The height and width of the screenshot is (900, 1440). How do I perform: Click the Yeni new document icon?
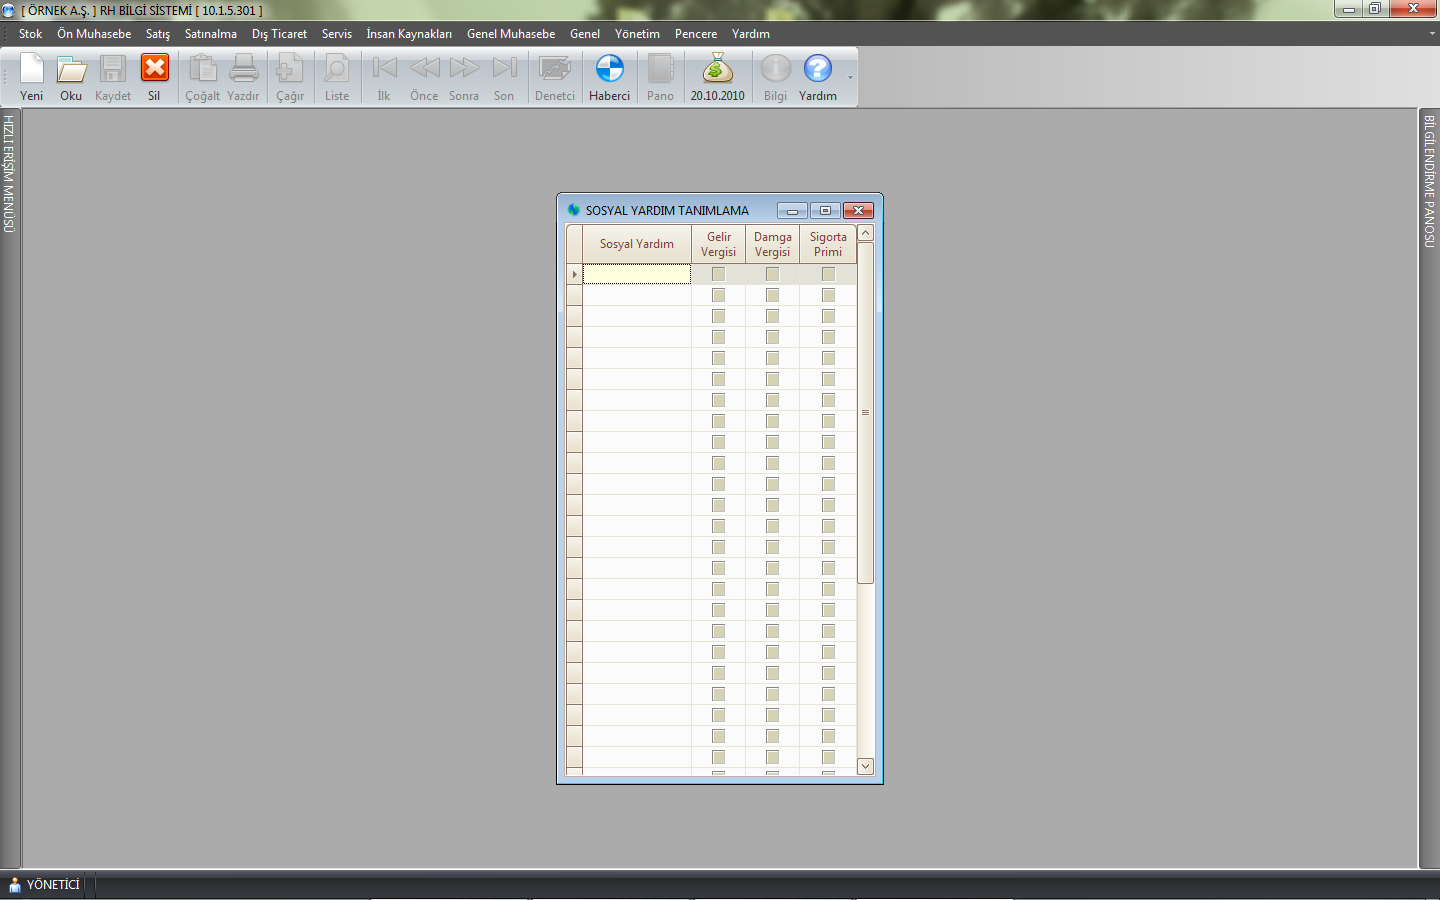32,77
